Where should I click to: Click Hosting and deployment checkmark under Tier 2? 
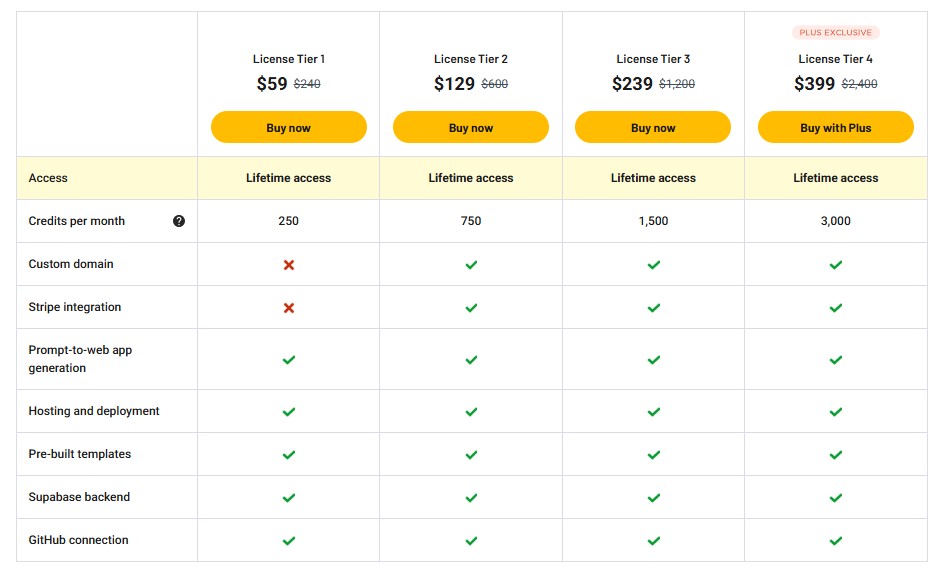(471, 412)
